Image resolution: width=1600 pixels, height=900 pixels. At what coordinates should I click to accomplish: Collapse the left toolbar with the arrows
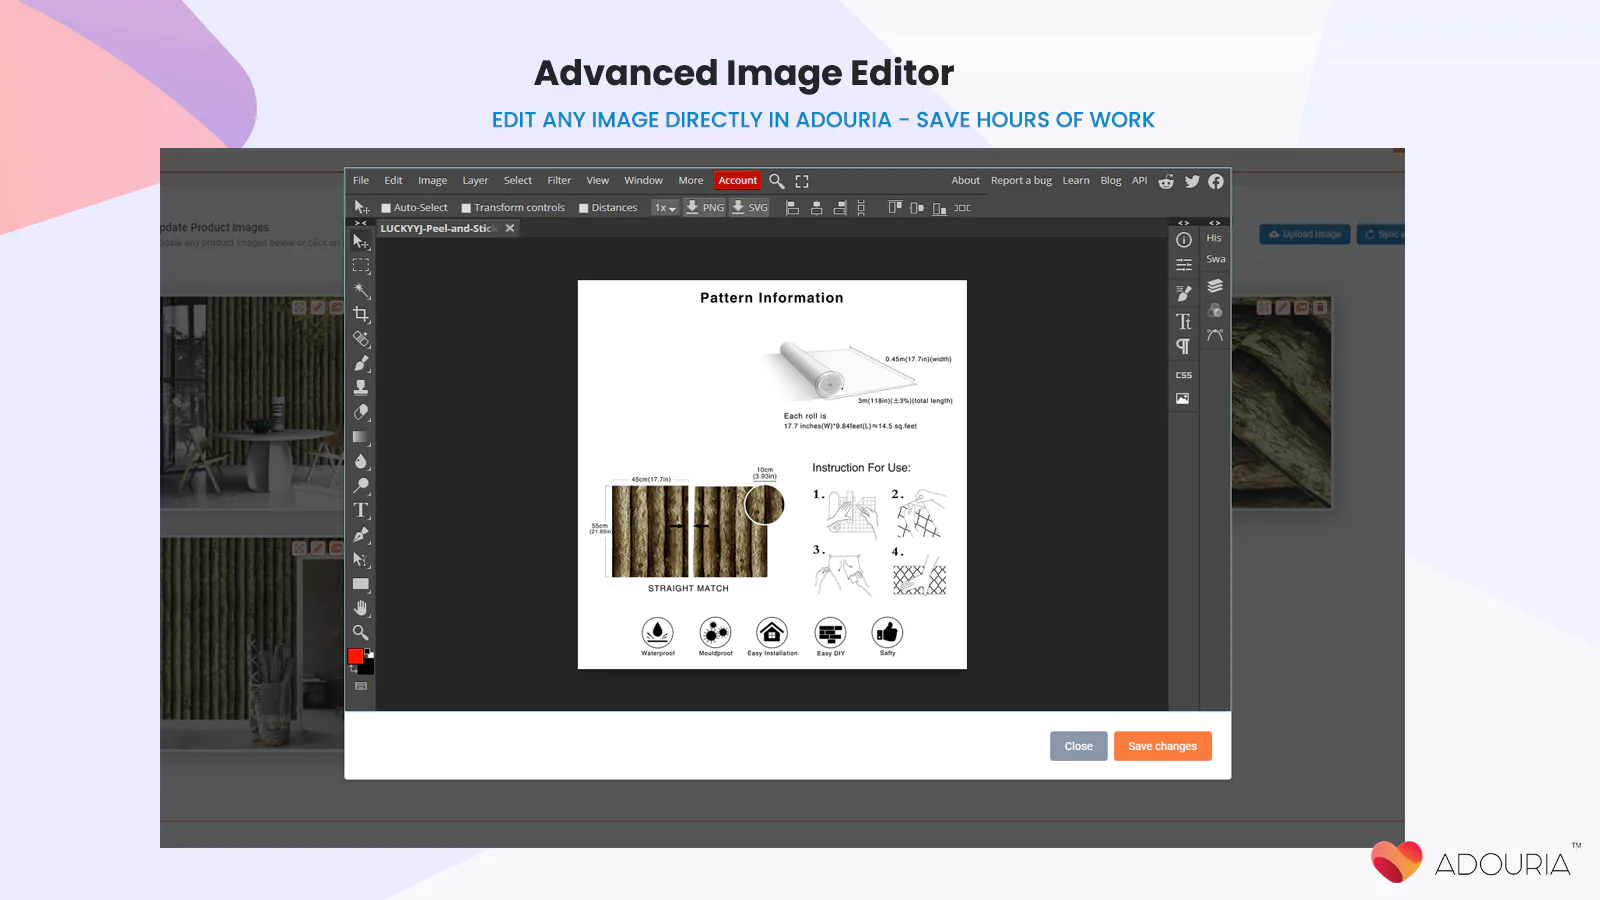point(361,223)
